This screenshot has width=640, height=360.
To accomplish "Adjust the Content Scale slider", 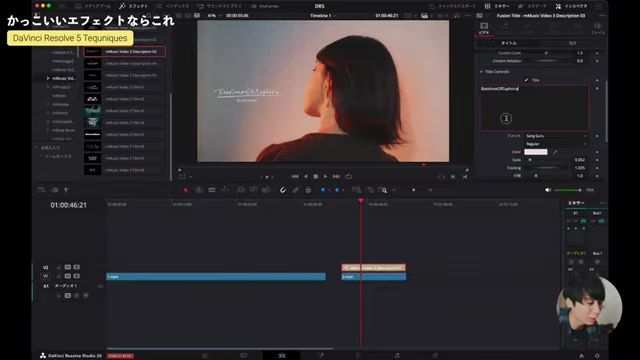I will (x=545, y=53).
